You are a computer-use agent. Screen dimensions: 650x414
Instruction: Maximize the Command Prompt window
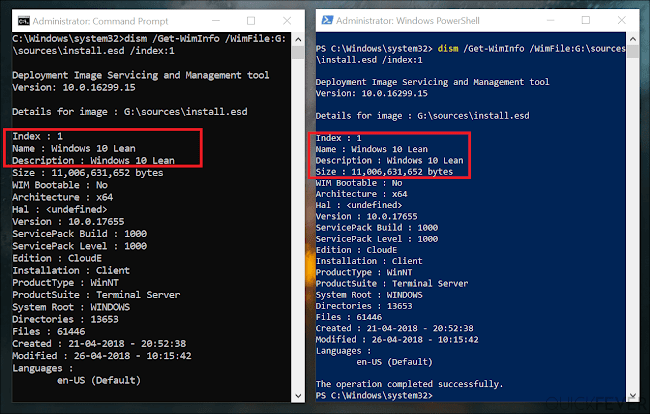(251, 21)
